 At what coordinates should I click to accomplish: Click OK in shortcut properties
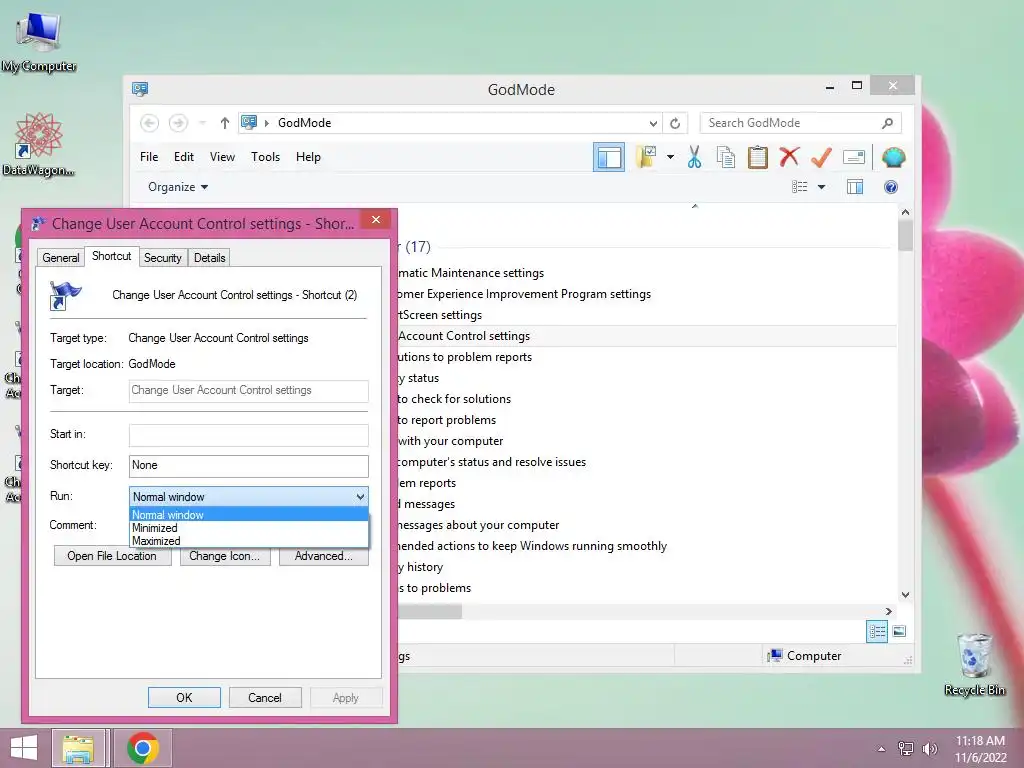184,697
